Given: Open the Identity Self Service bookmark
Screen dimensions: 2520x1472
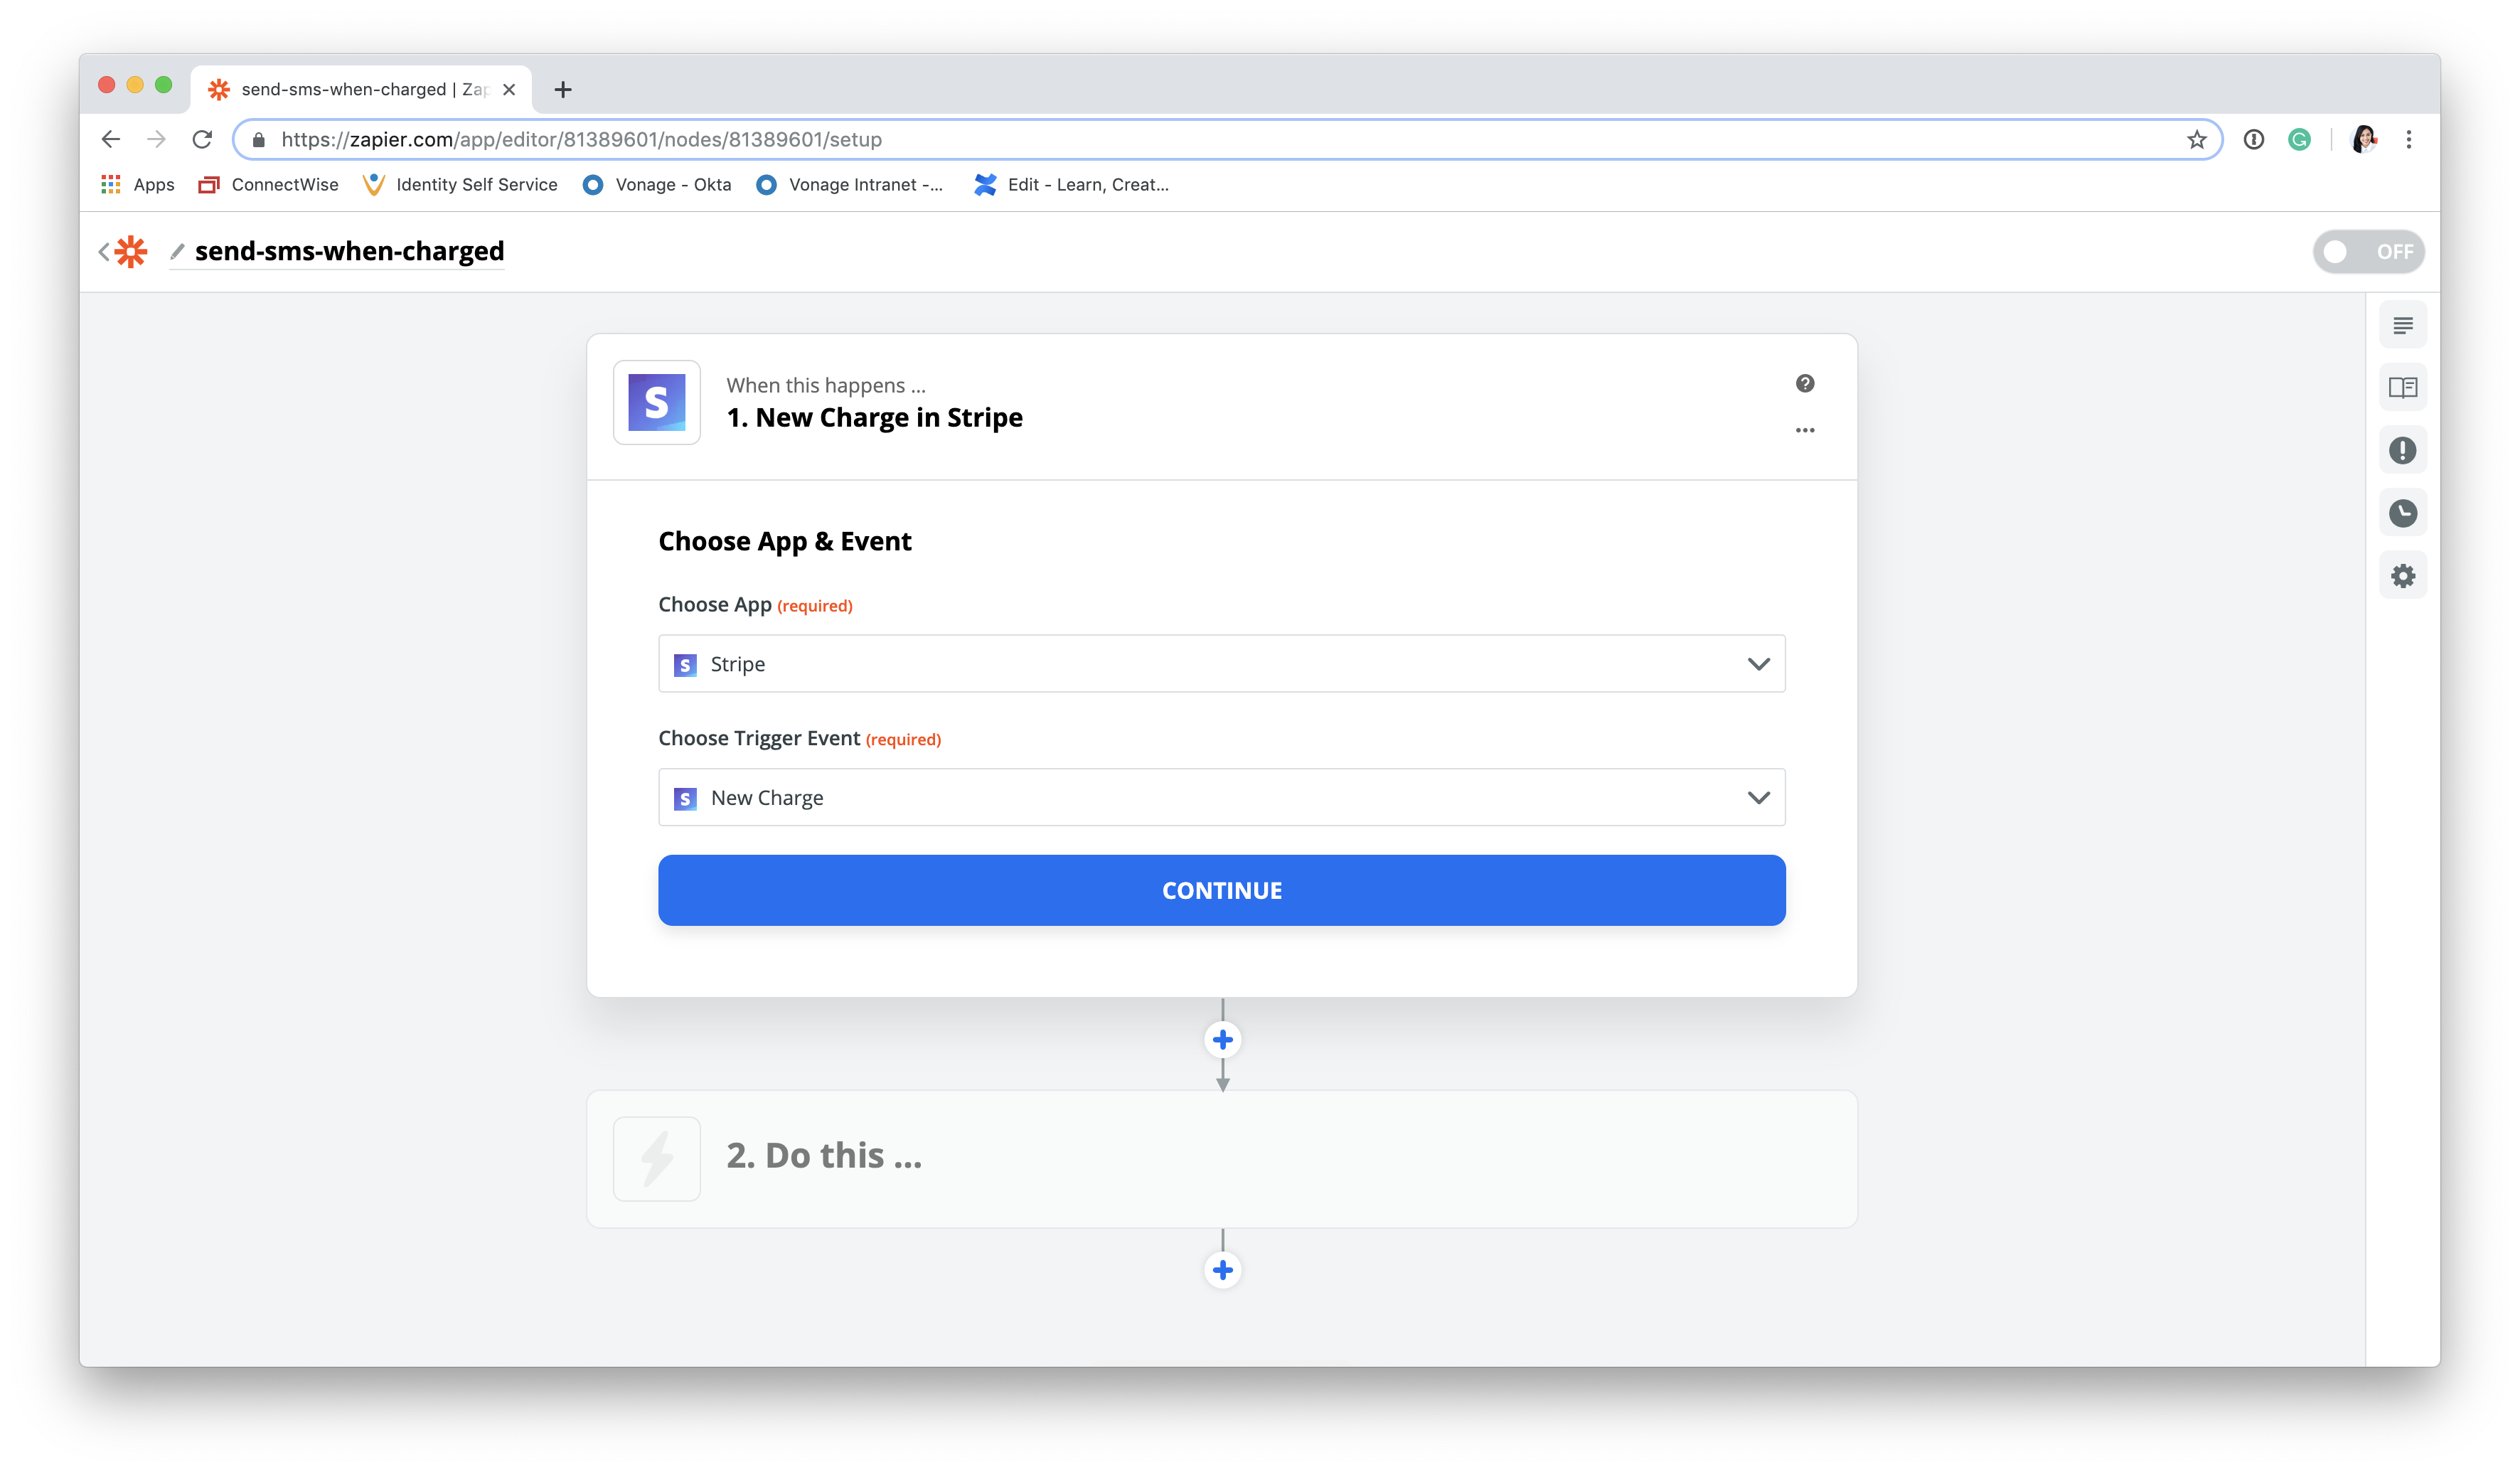Looking at the screenshot, I should point(460,185).
